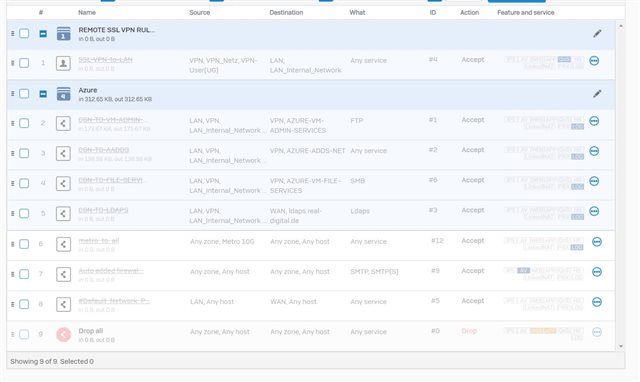
Task: Click the Showing 9 of 9 status text
Action: pyautogui.click(x=52, y=362)
